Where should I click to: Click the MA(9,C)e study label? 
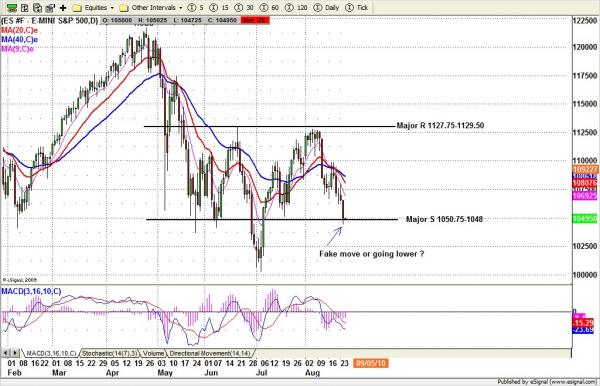pos(18,49)
